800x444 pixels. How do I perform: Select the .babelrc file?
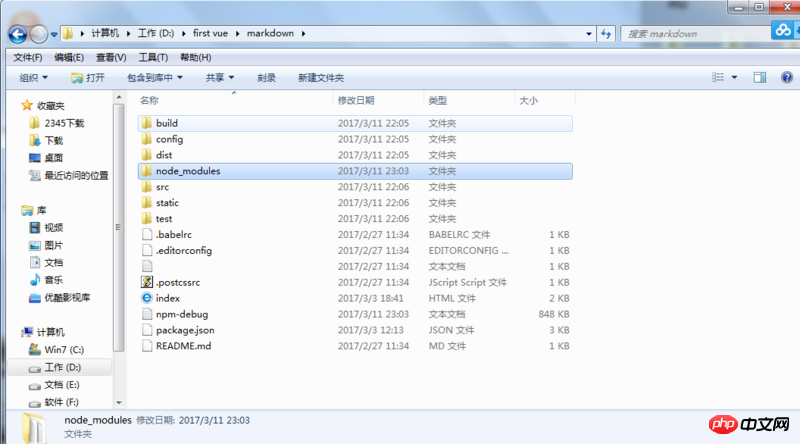(x=355, y=234)
